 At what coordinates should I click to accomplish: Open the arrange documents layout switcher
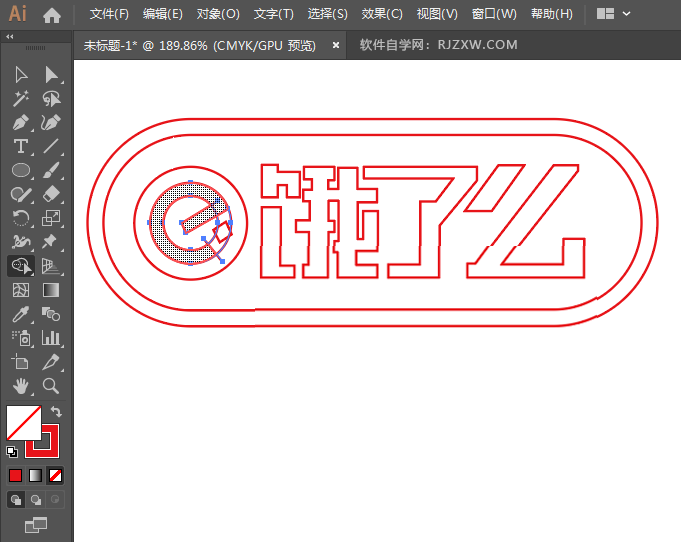605,14
